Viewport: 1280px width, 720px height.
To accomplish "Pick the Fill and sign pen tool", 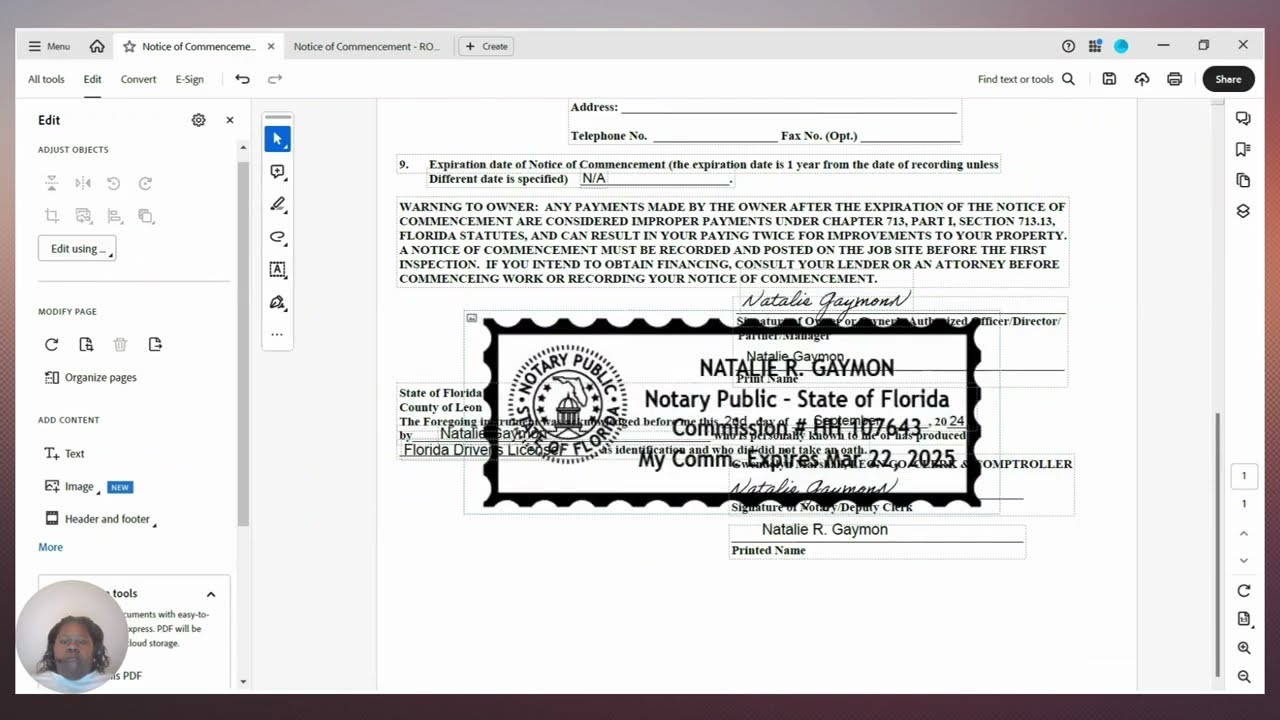I will [x=277, y=302].
